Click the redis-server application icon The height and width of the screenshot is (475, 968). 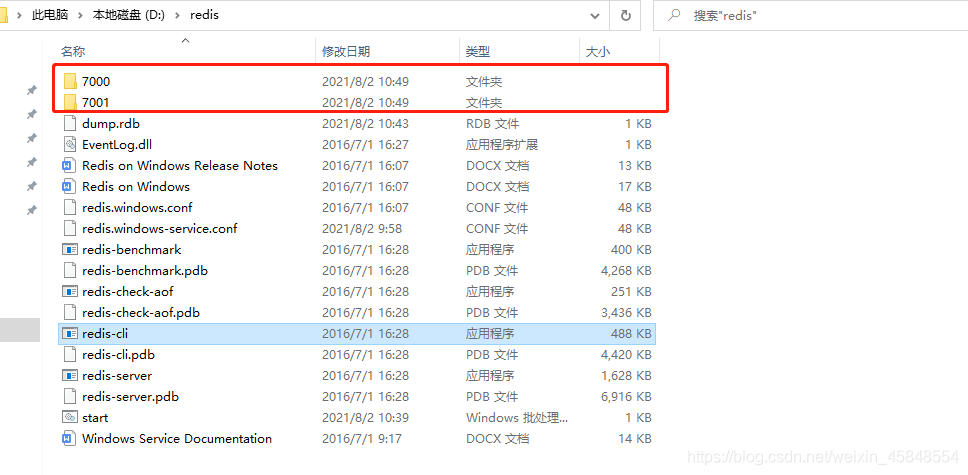click(70, 375)
